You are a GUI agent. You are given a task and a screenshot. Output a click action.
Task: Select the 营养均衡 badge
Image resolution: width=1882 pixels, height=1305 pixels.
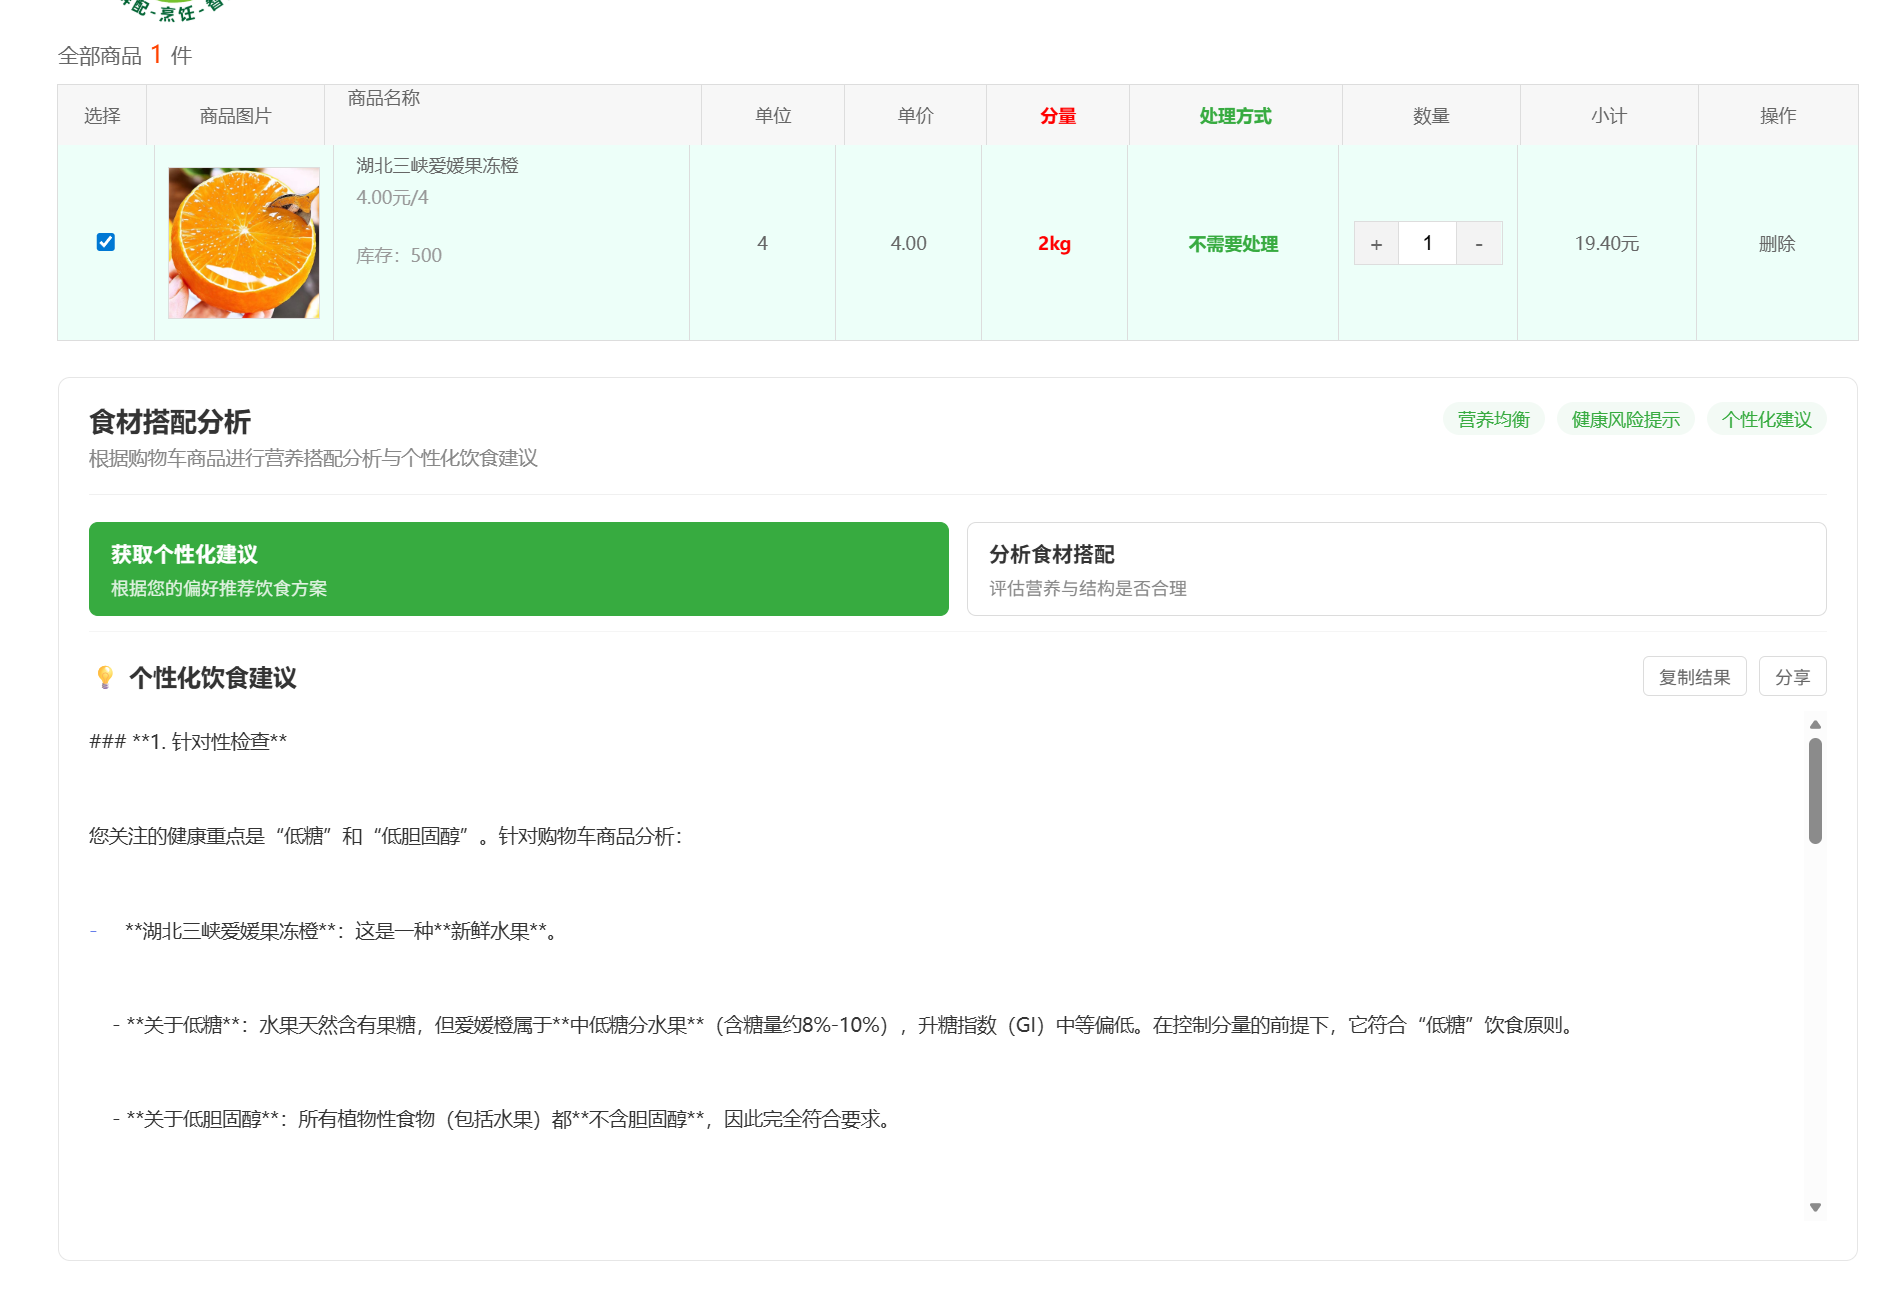click(x=1493, y=419)
